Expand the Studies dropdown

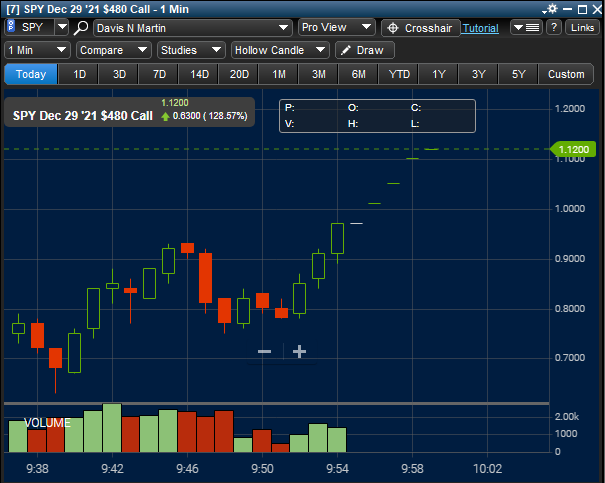click(x=191, y=50)
